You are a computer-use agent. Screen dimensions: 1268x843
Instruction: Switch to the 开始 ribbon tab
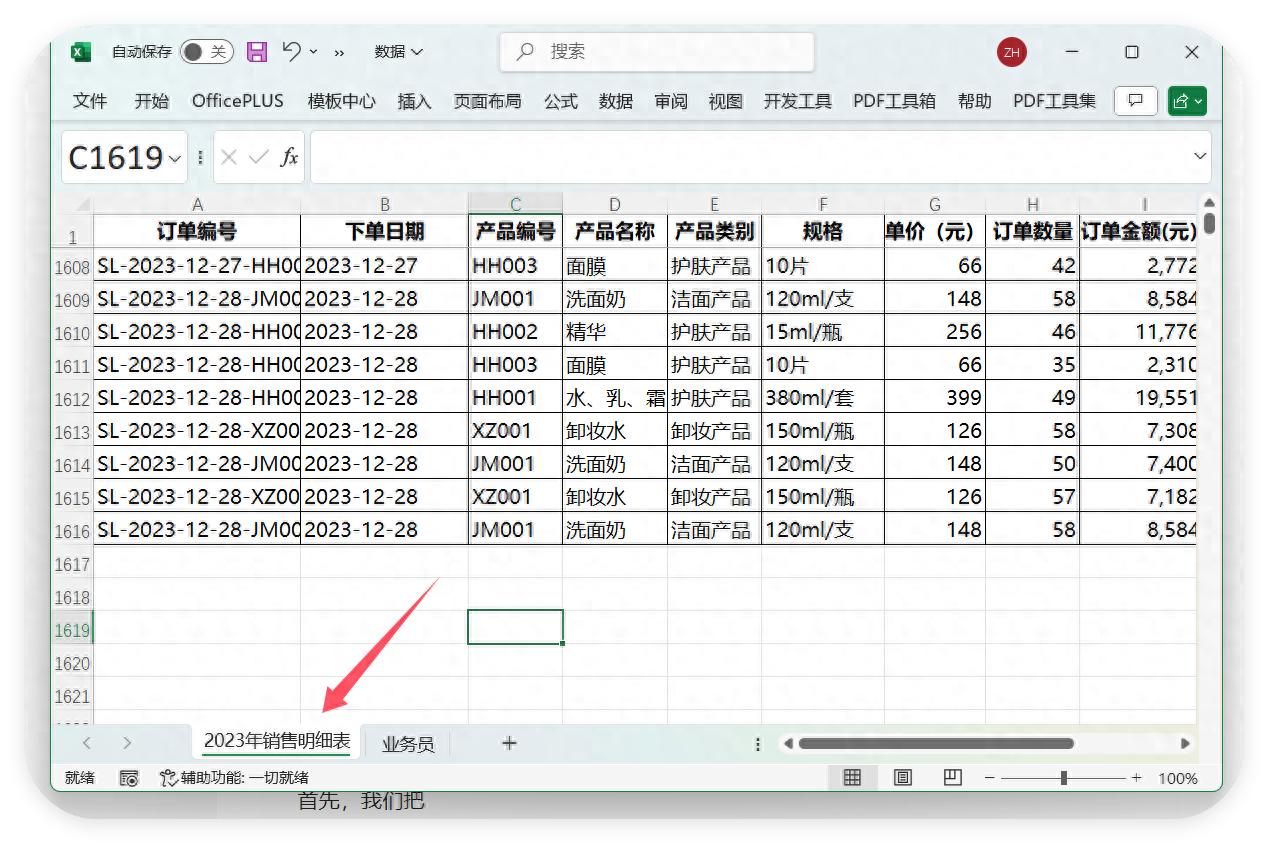(151, 101)
